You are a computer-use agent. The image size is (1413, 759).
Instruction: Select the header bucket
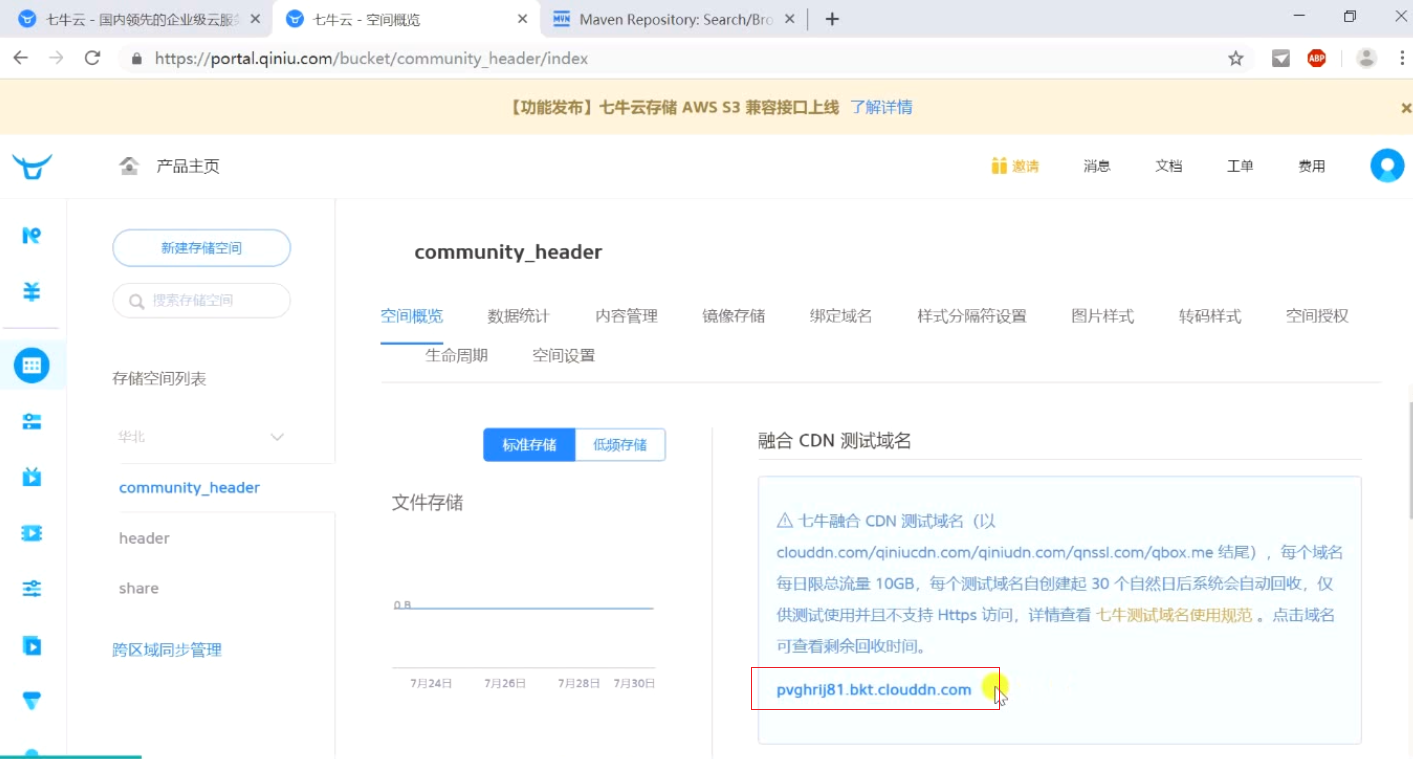pyautogui.click(x=144, y=538)
